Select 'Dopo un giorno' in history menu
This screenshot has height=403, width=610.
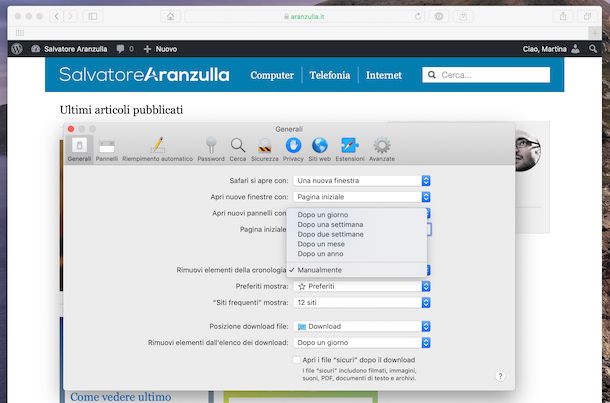357,215
